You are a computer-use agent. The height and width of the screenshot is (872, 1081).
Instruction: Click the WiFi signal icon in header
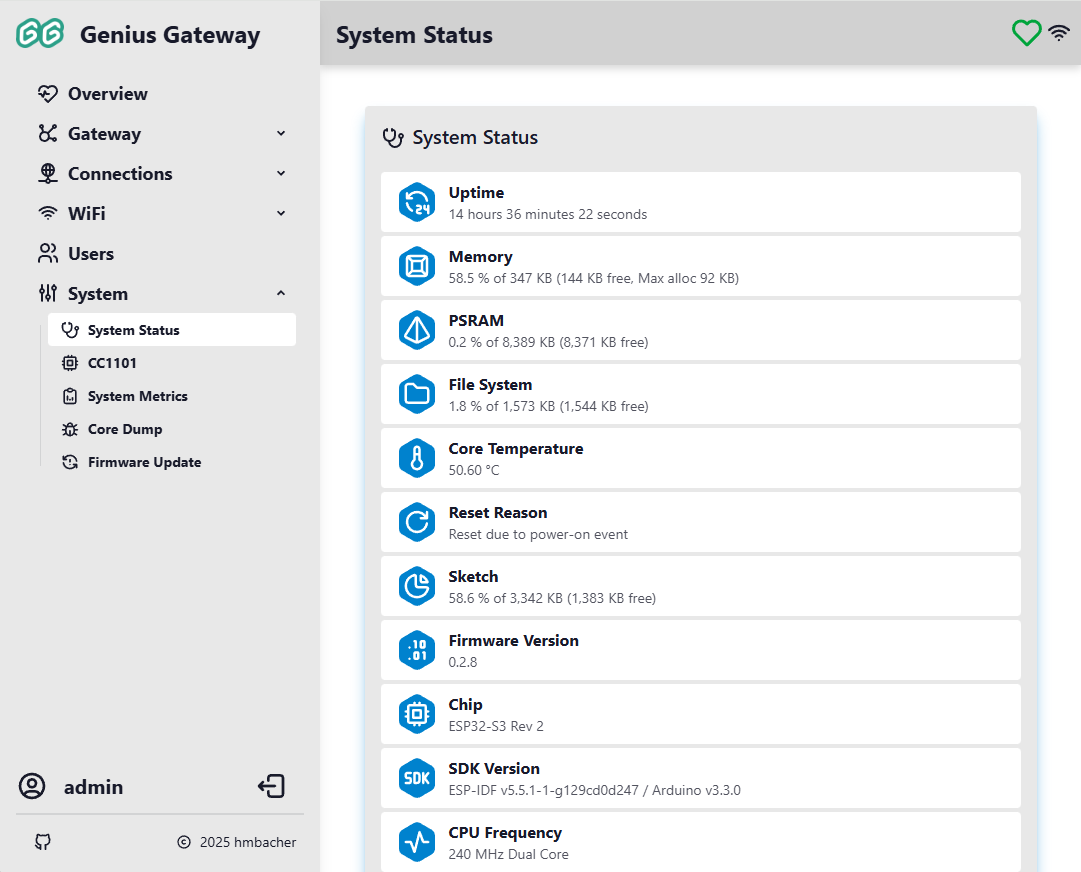1059,34
